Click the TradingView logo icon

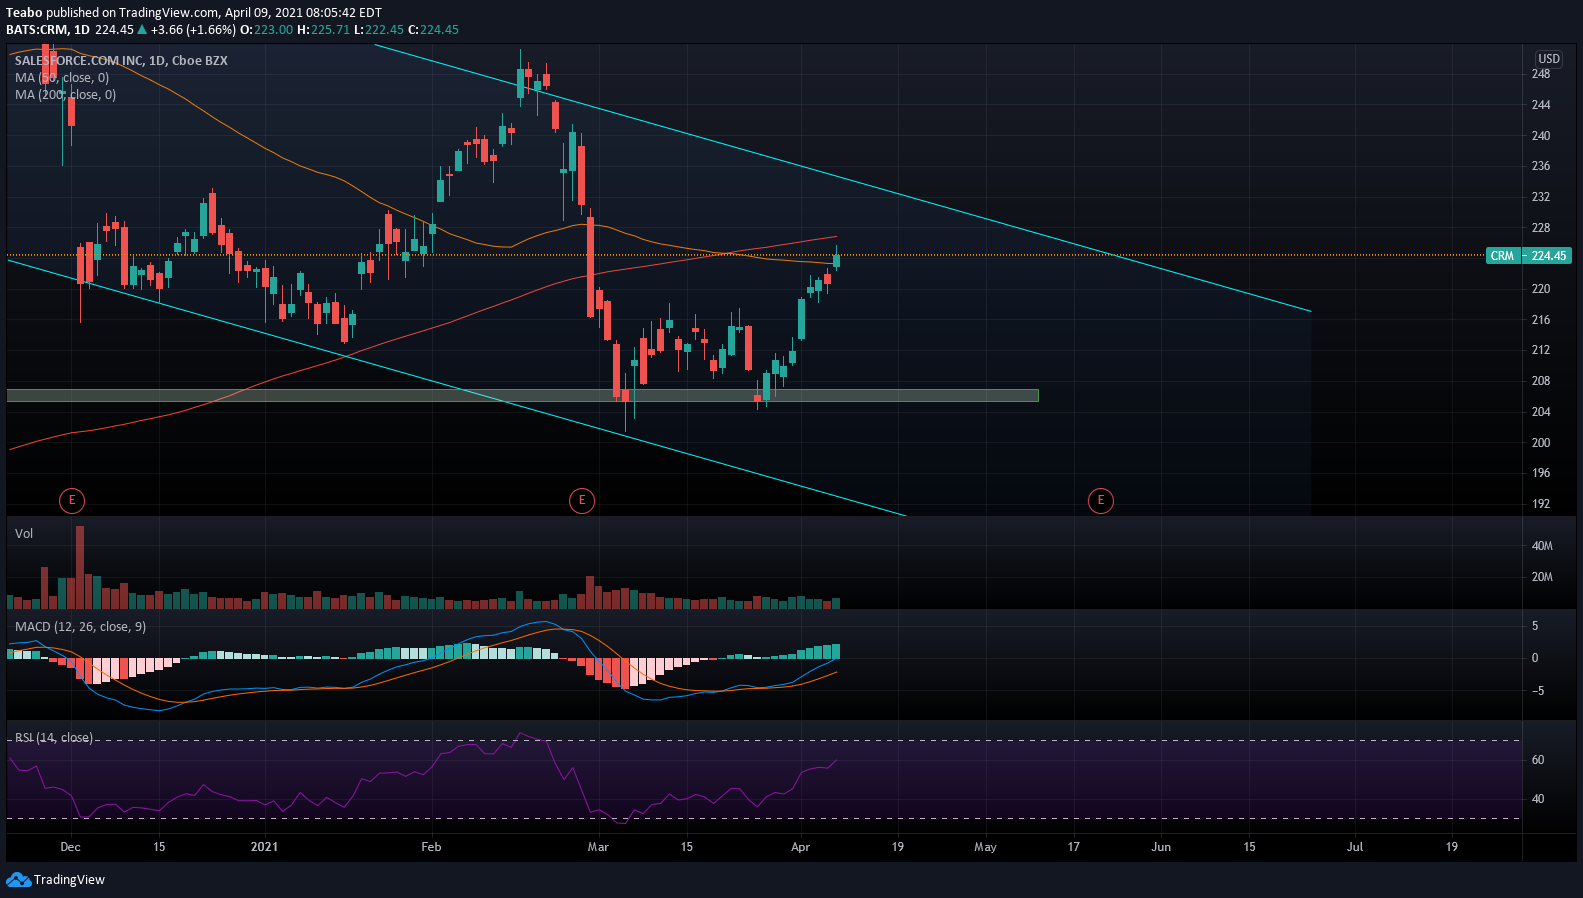pyautogui.click(x=18, y=879)
